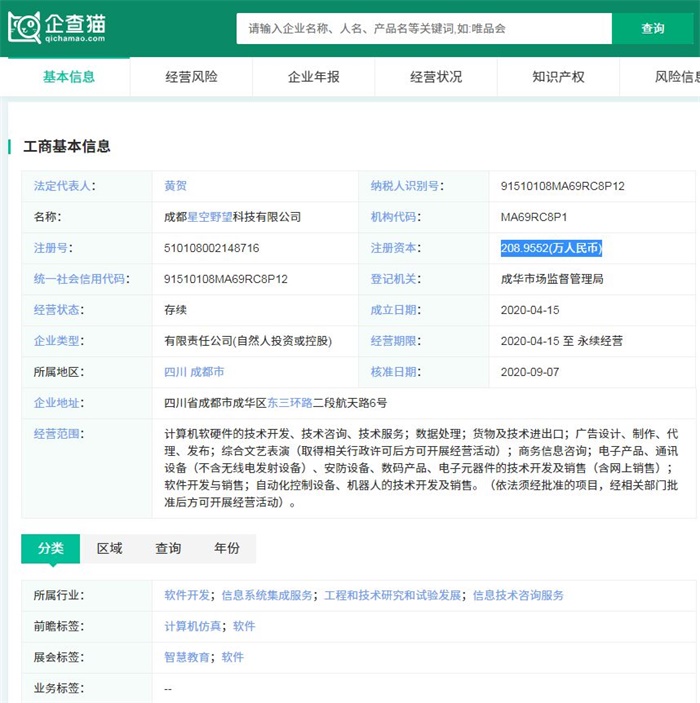Click the 经营状态 label

pos(57,310)
